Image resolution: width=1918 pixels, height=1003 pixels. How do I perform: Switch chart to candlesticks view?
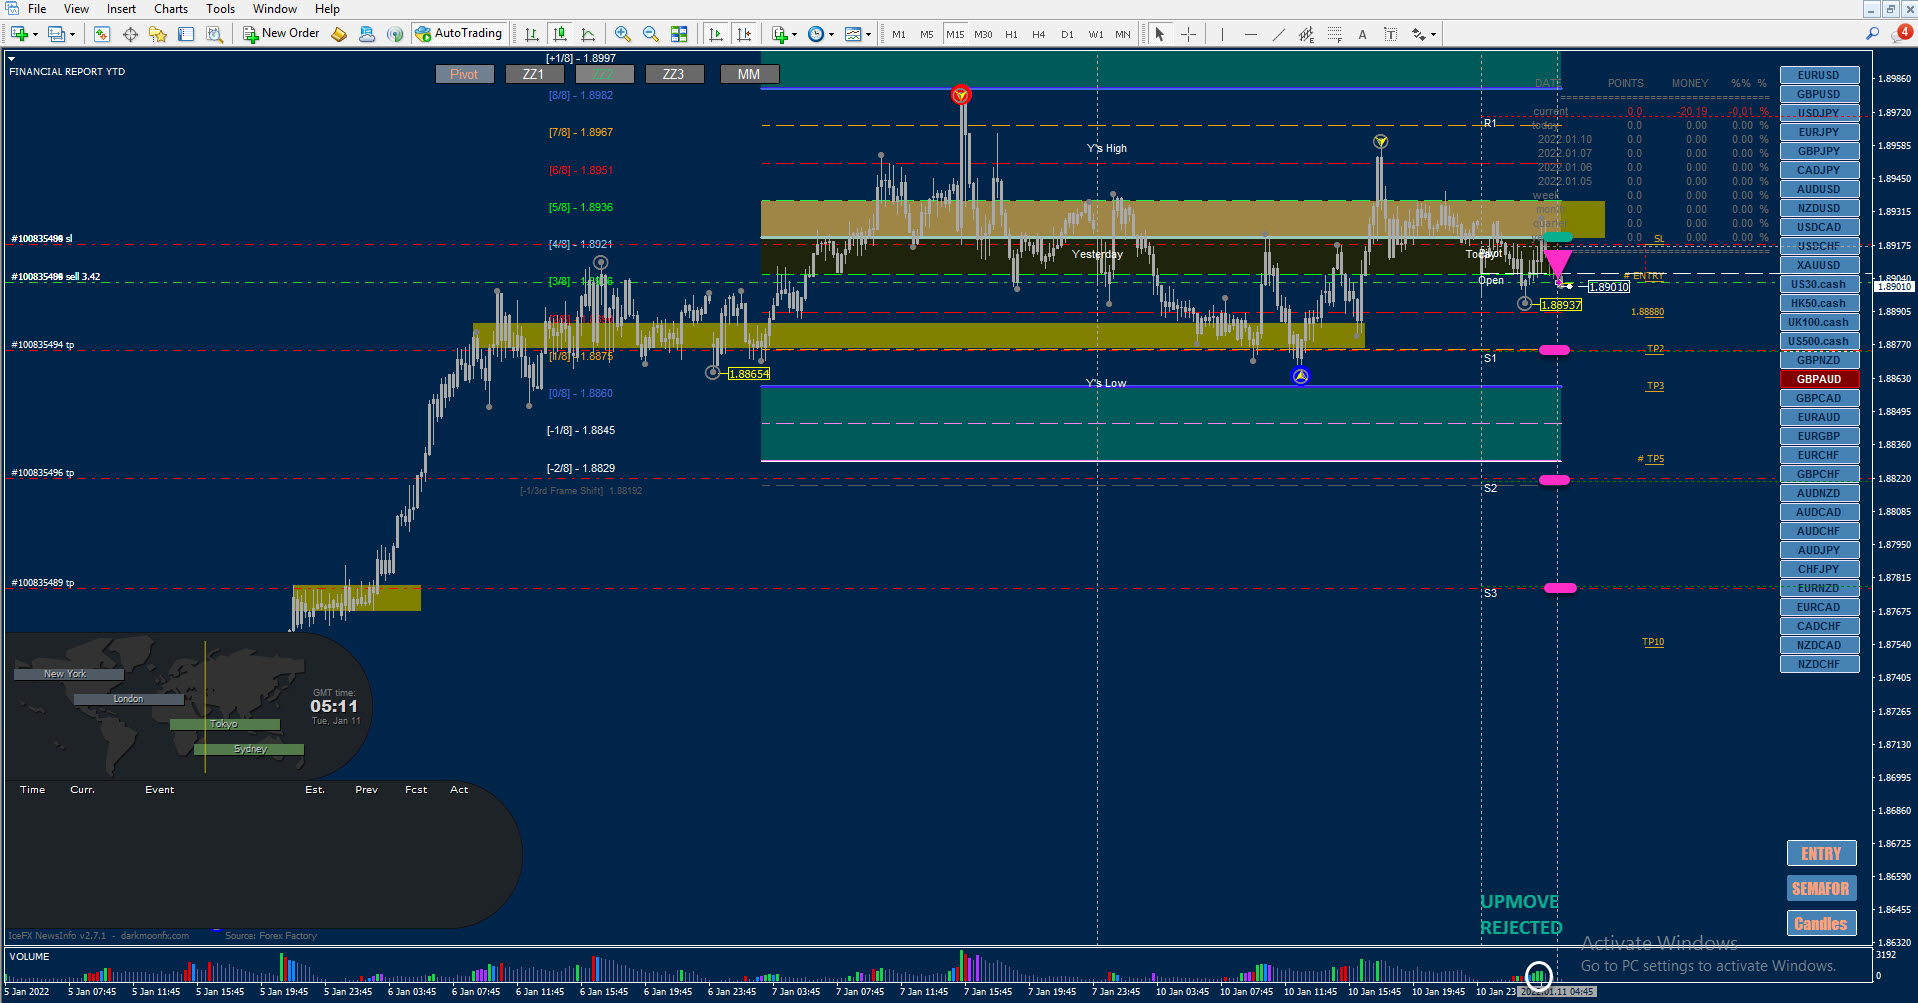560,34
